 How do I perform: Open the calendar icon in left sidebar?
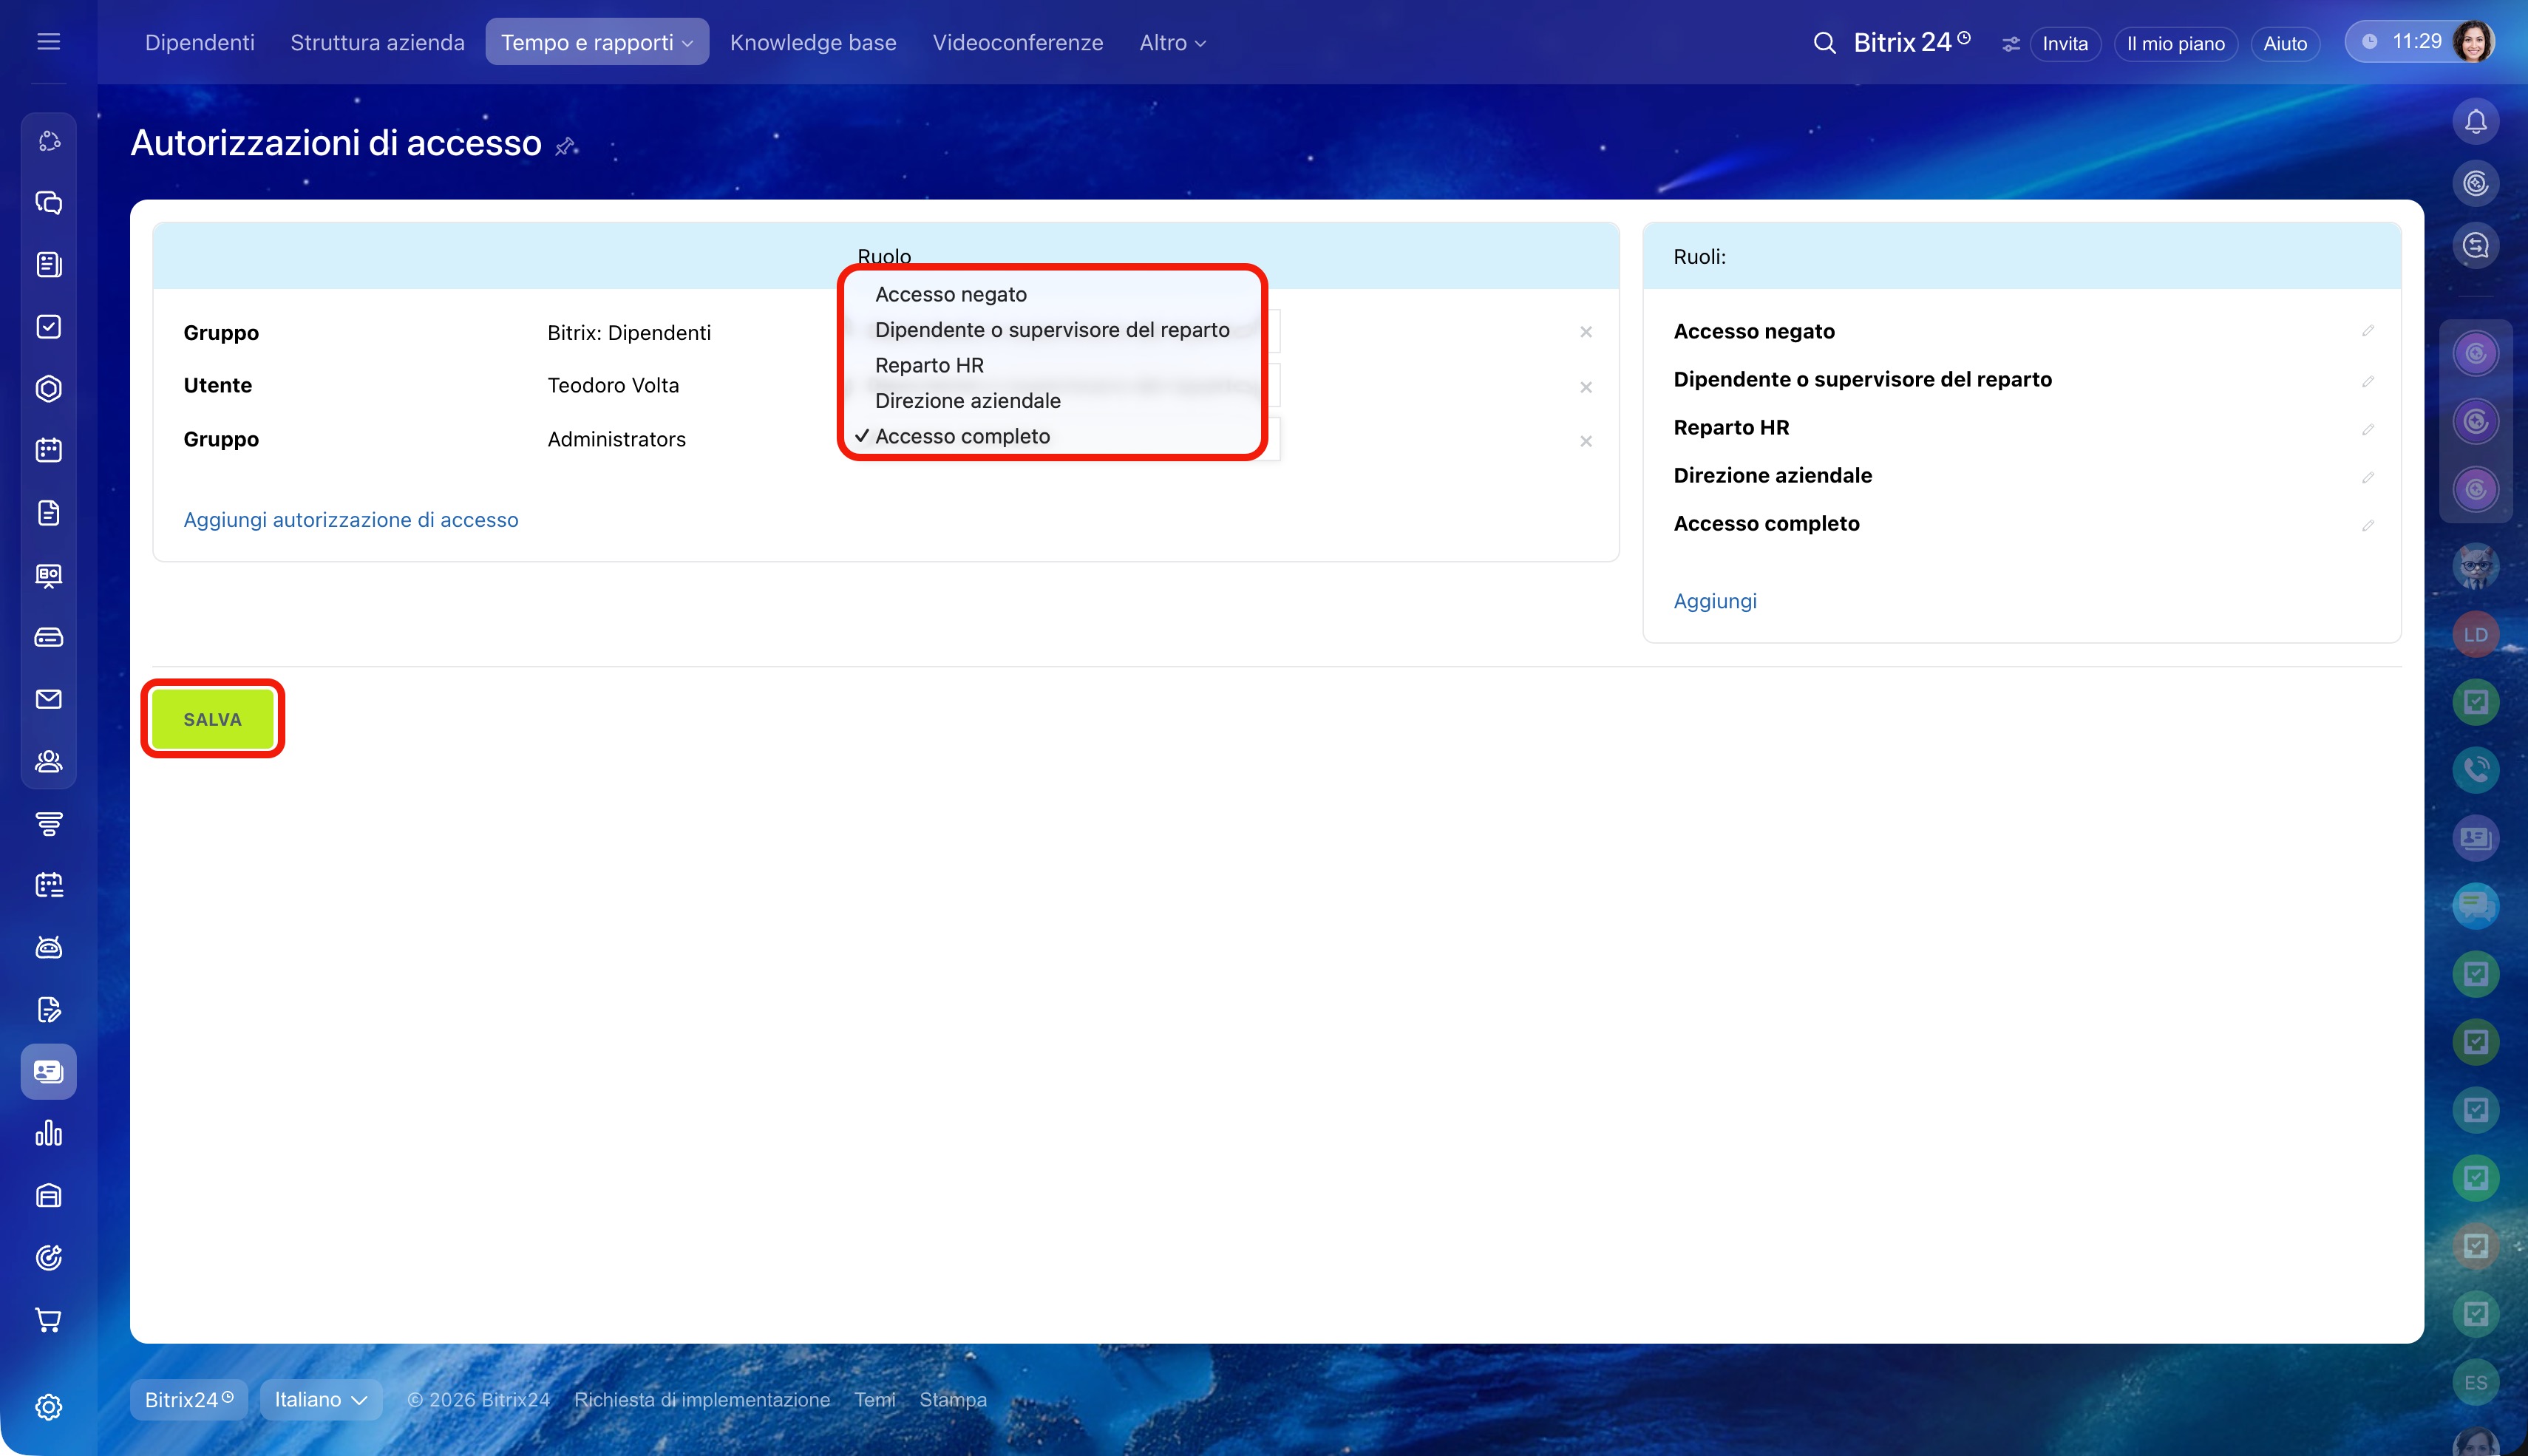(48, 450)
